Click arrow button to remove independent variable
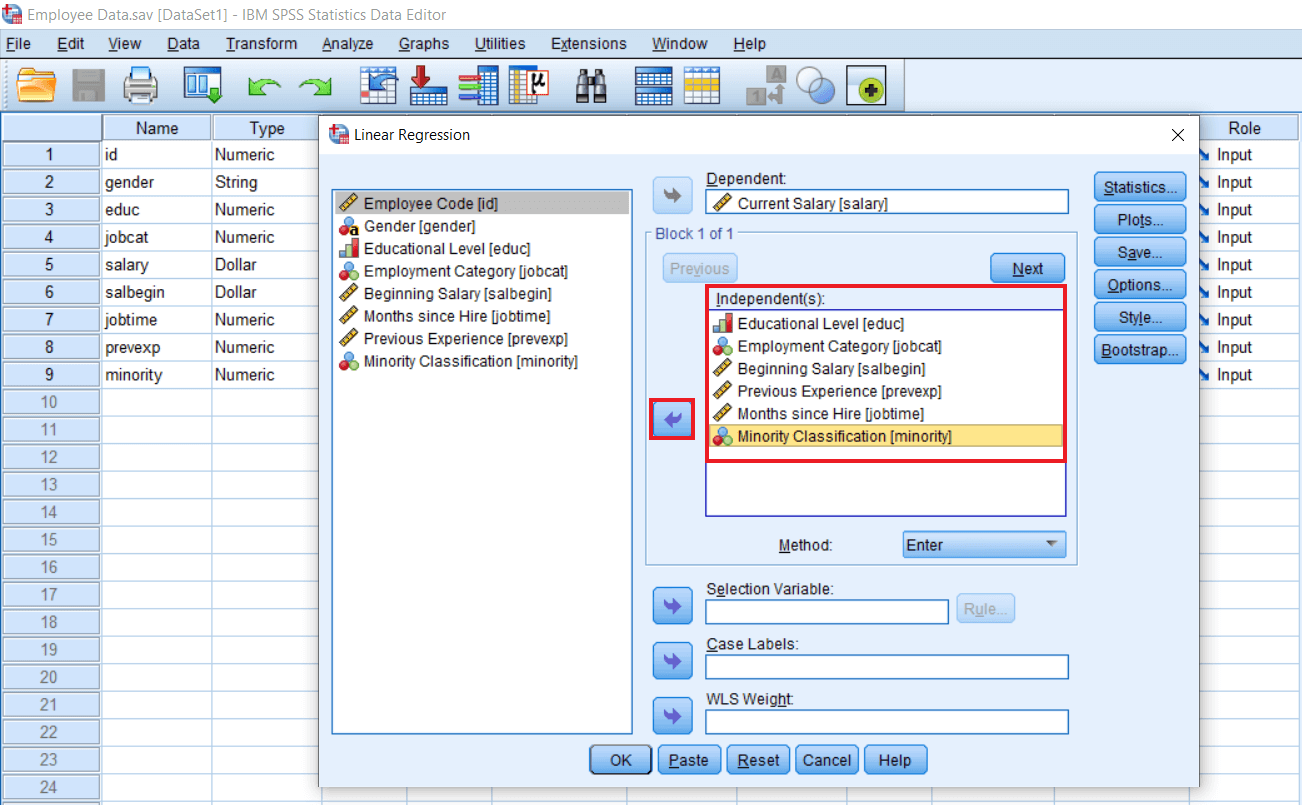Image resolution: width=1302 pixels, height=805 pixels. click(x=672, y=419)
